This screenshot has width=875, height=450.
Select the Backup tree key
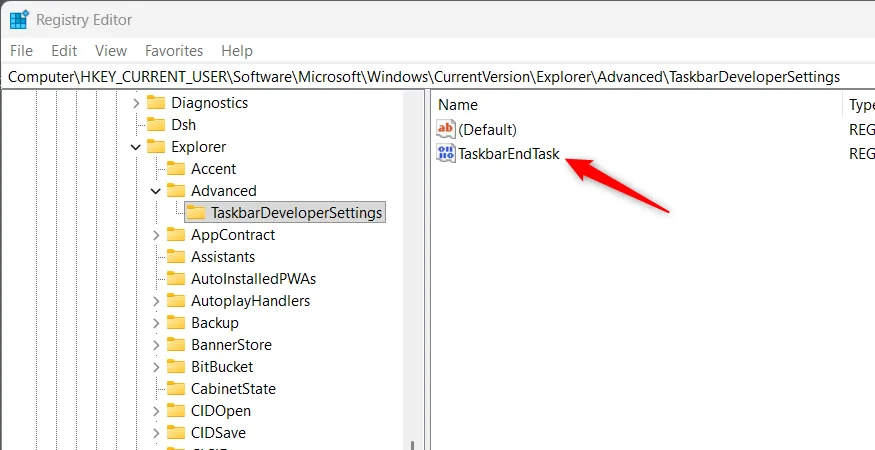click(x=215, y=323)
